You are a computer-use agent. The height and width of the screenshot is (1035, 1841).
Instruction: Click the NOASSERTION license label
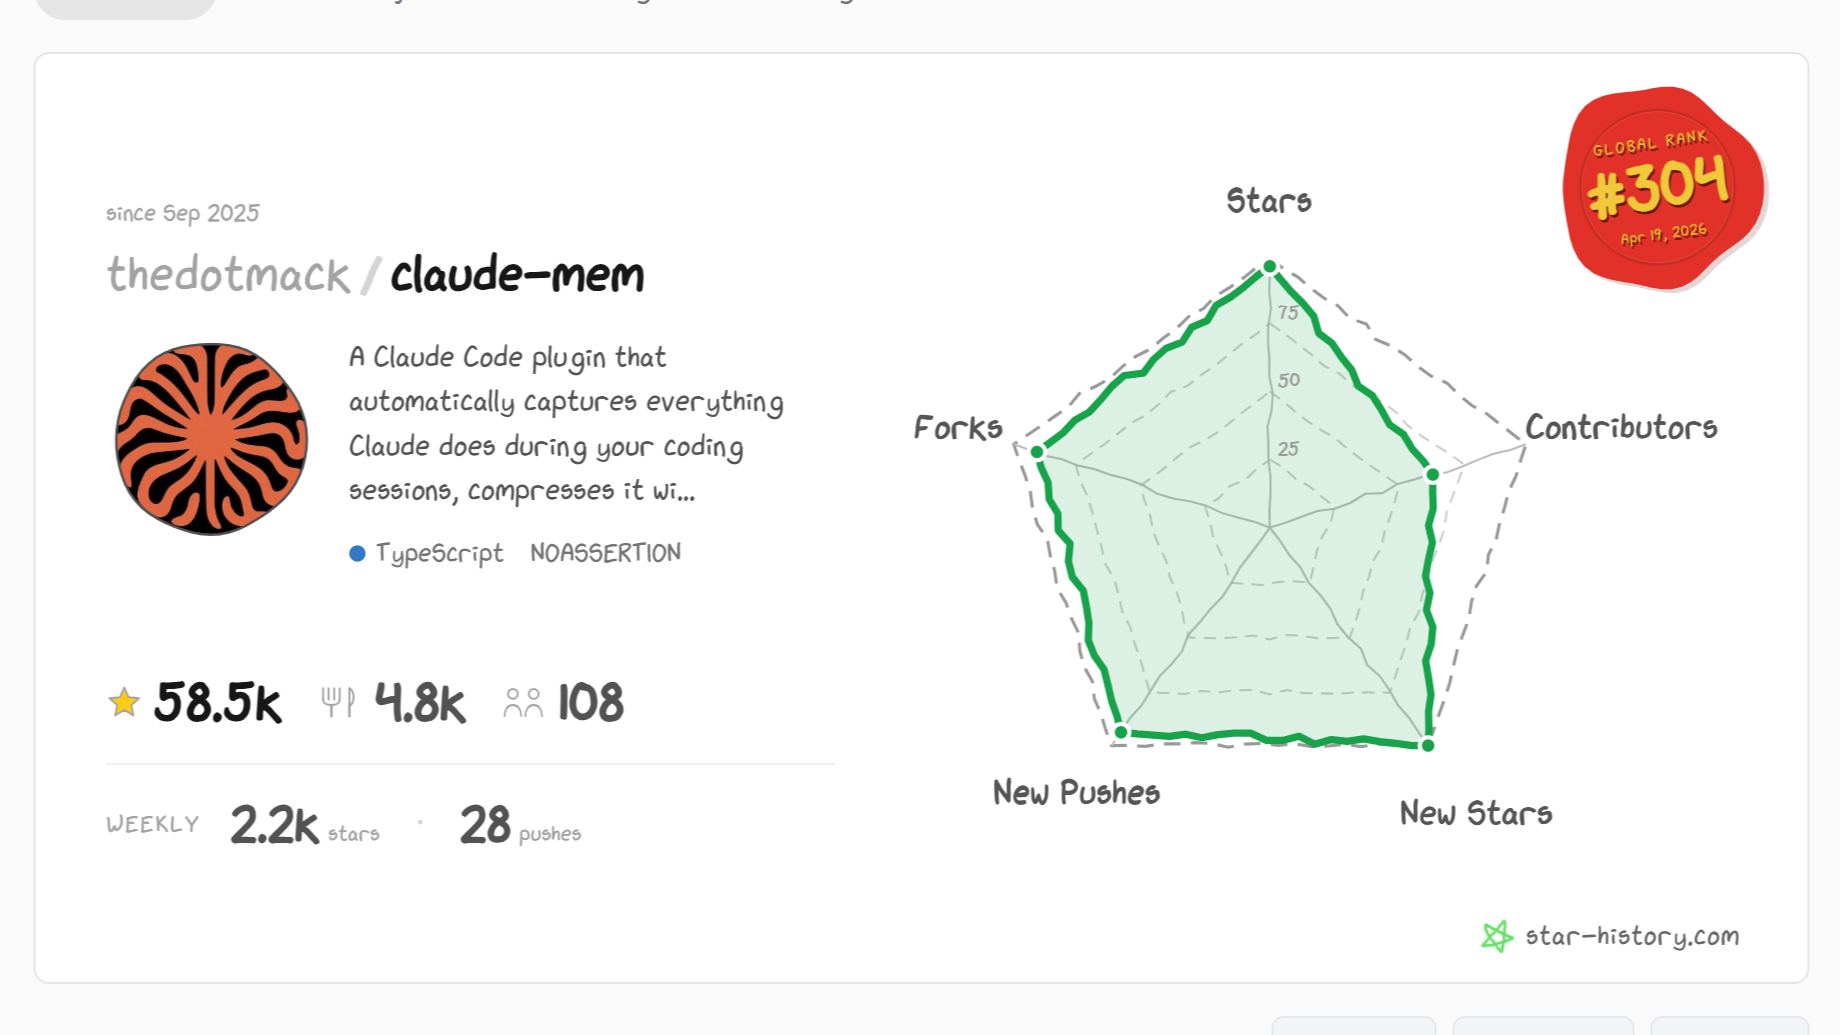click(605, 553)
